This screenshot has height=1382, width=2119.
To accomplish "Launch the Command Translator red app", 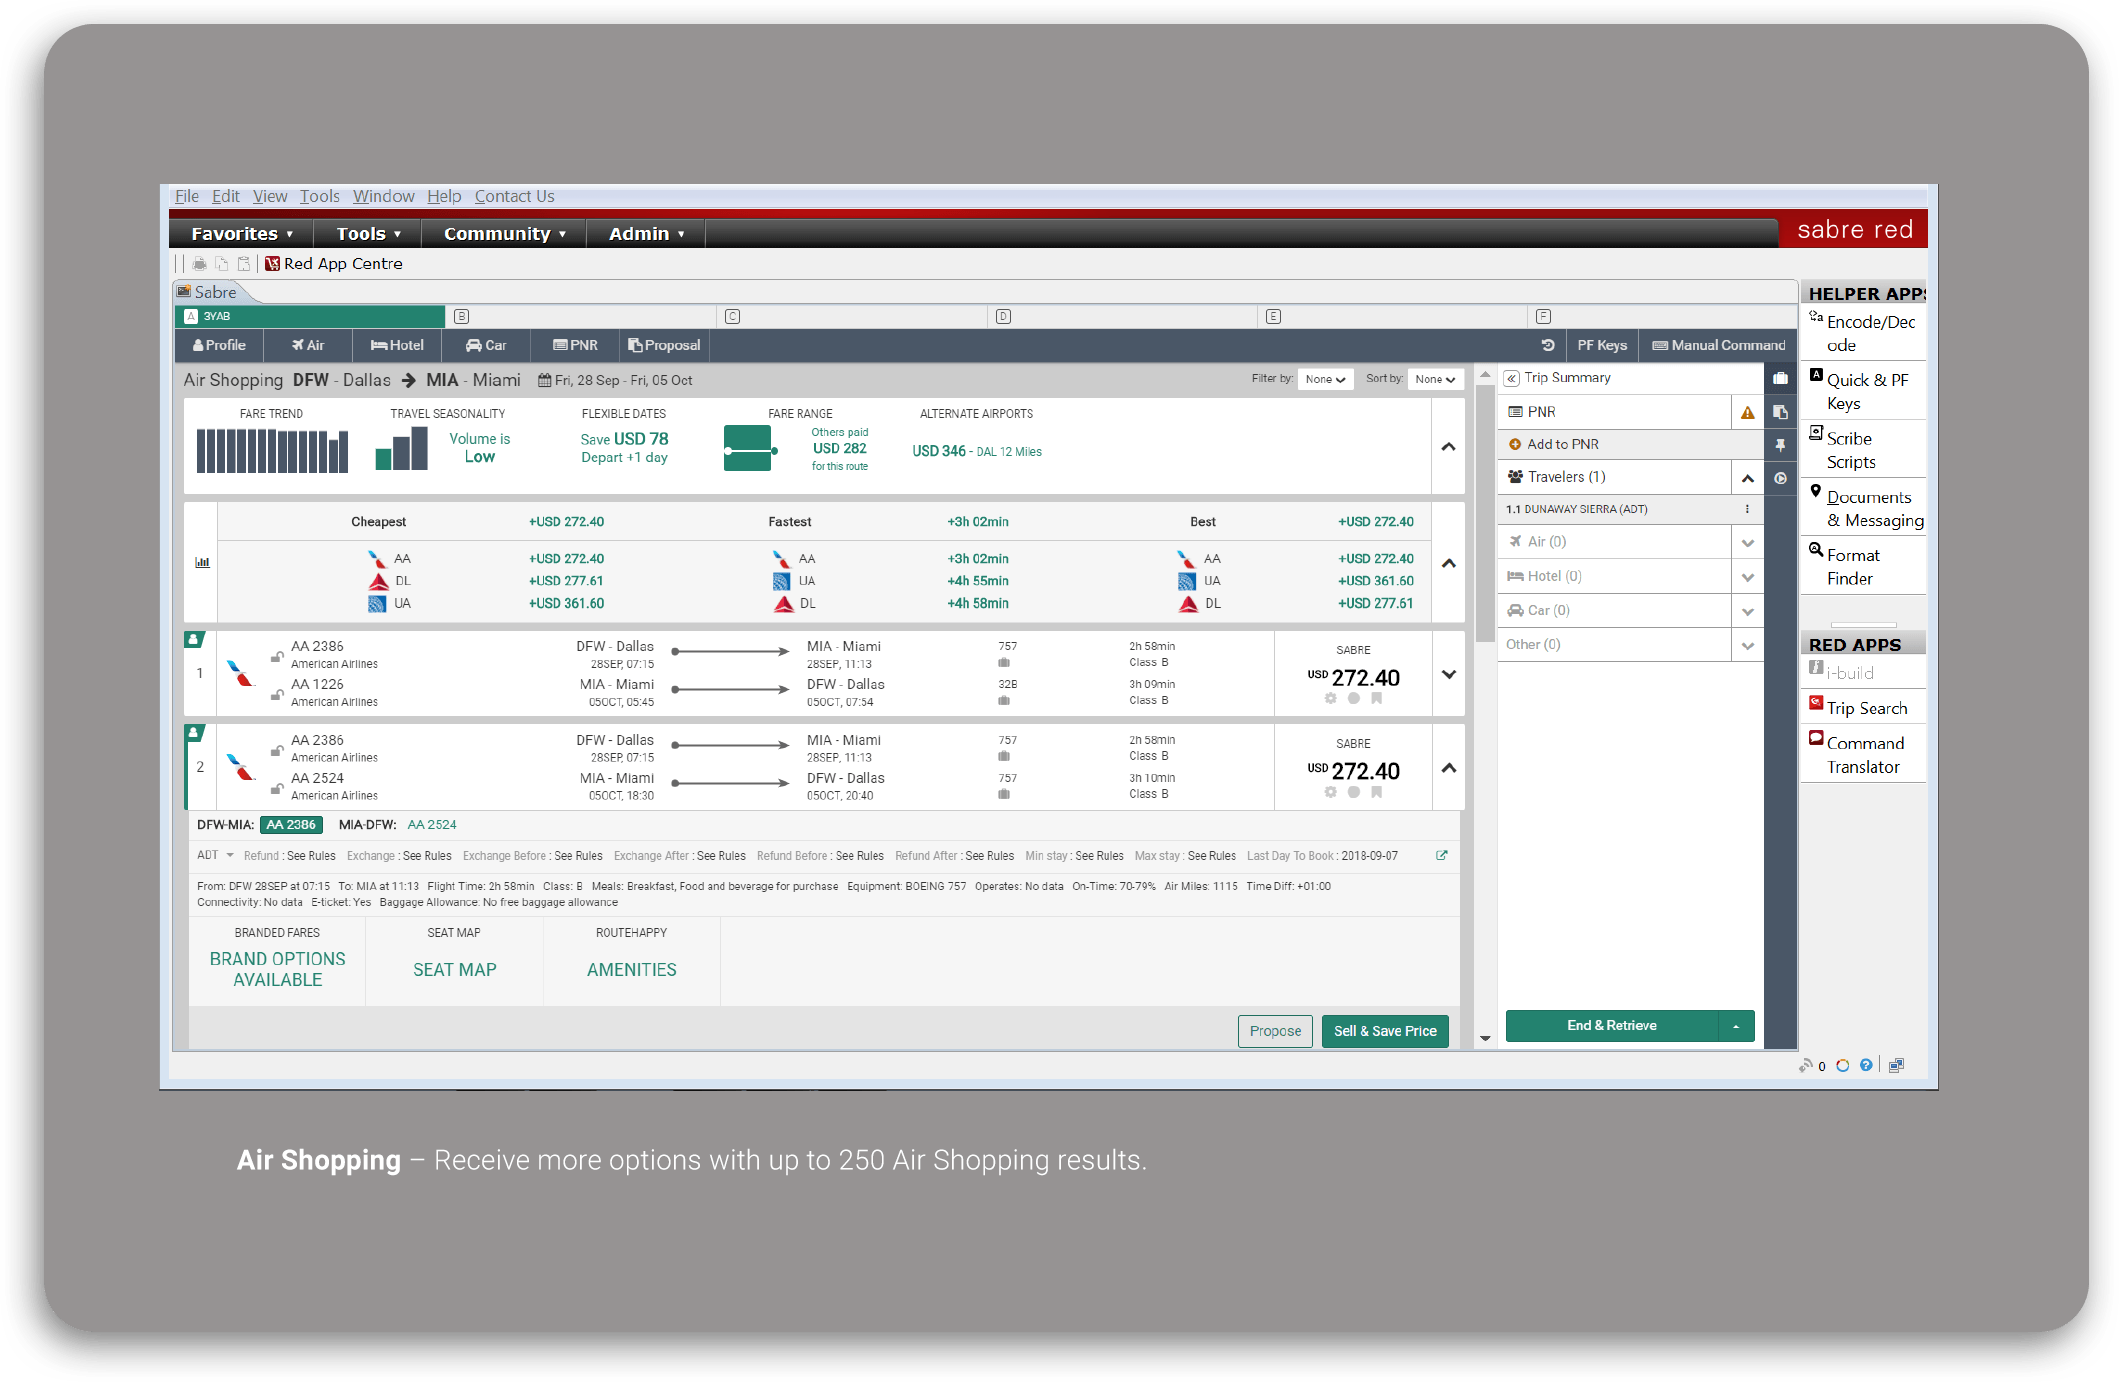I will [1864, 754].
